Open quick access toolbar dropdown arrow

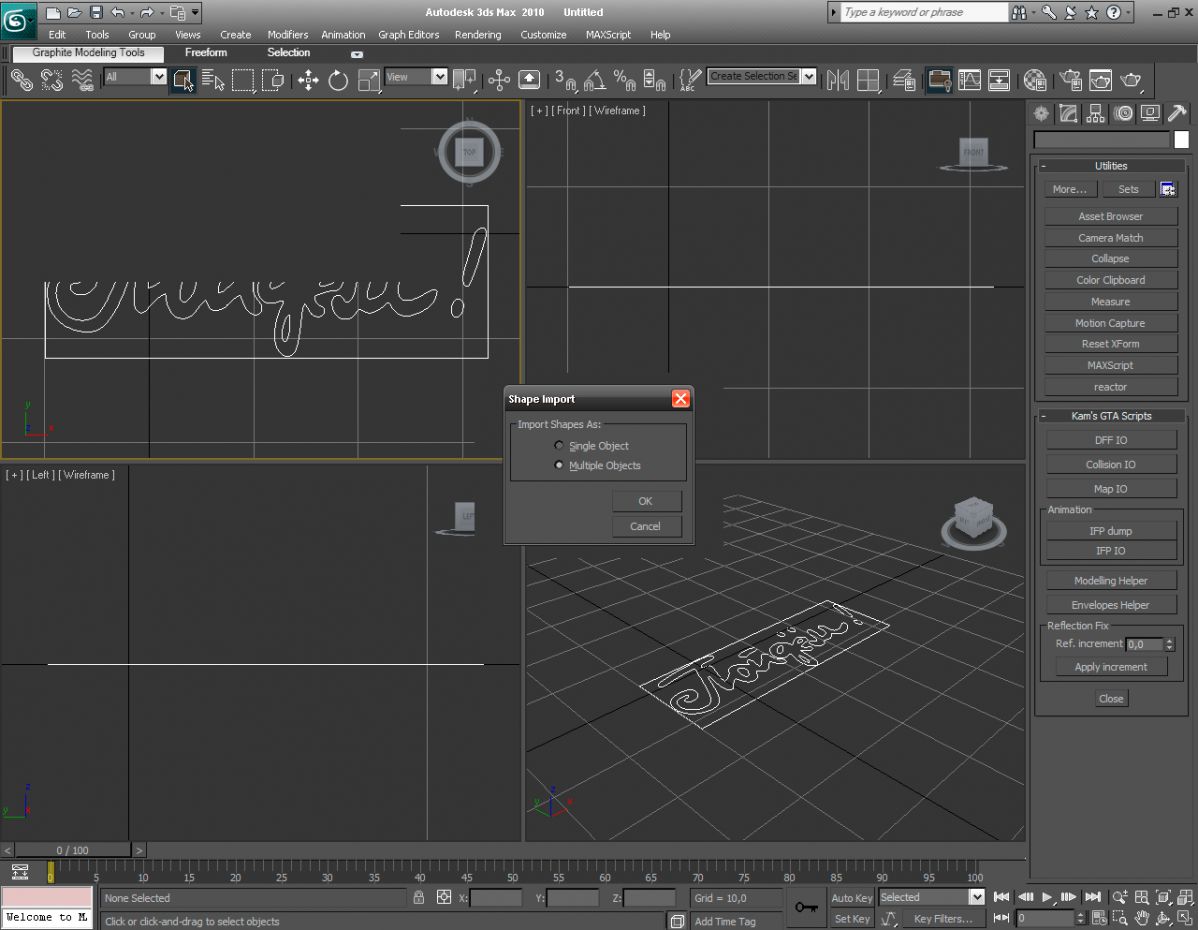point(196,12)
